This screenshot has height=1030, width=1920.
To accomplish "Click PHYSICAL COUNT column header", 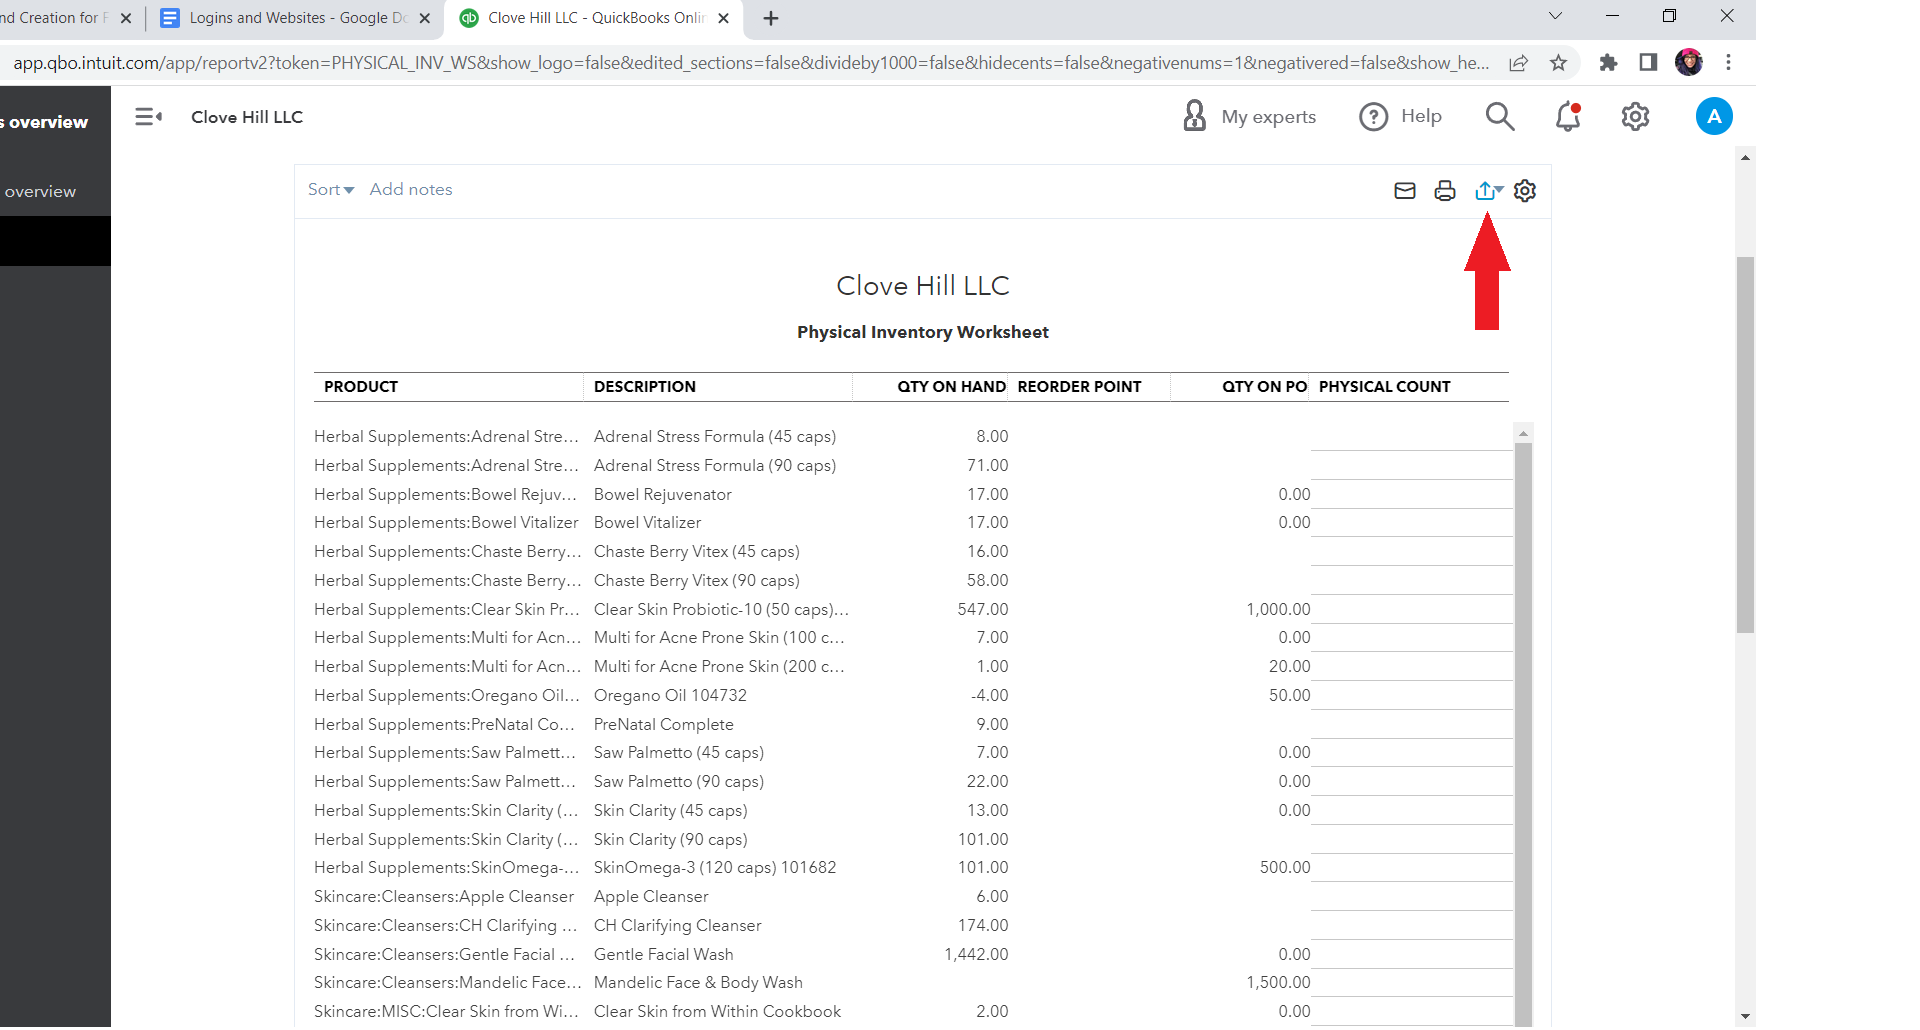I will point(1384,386).
